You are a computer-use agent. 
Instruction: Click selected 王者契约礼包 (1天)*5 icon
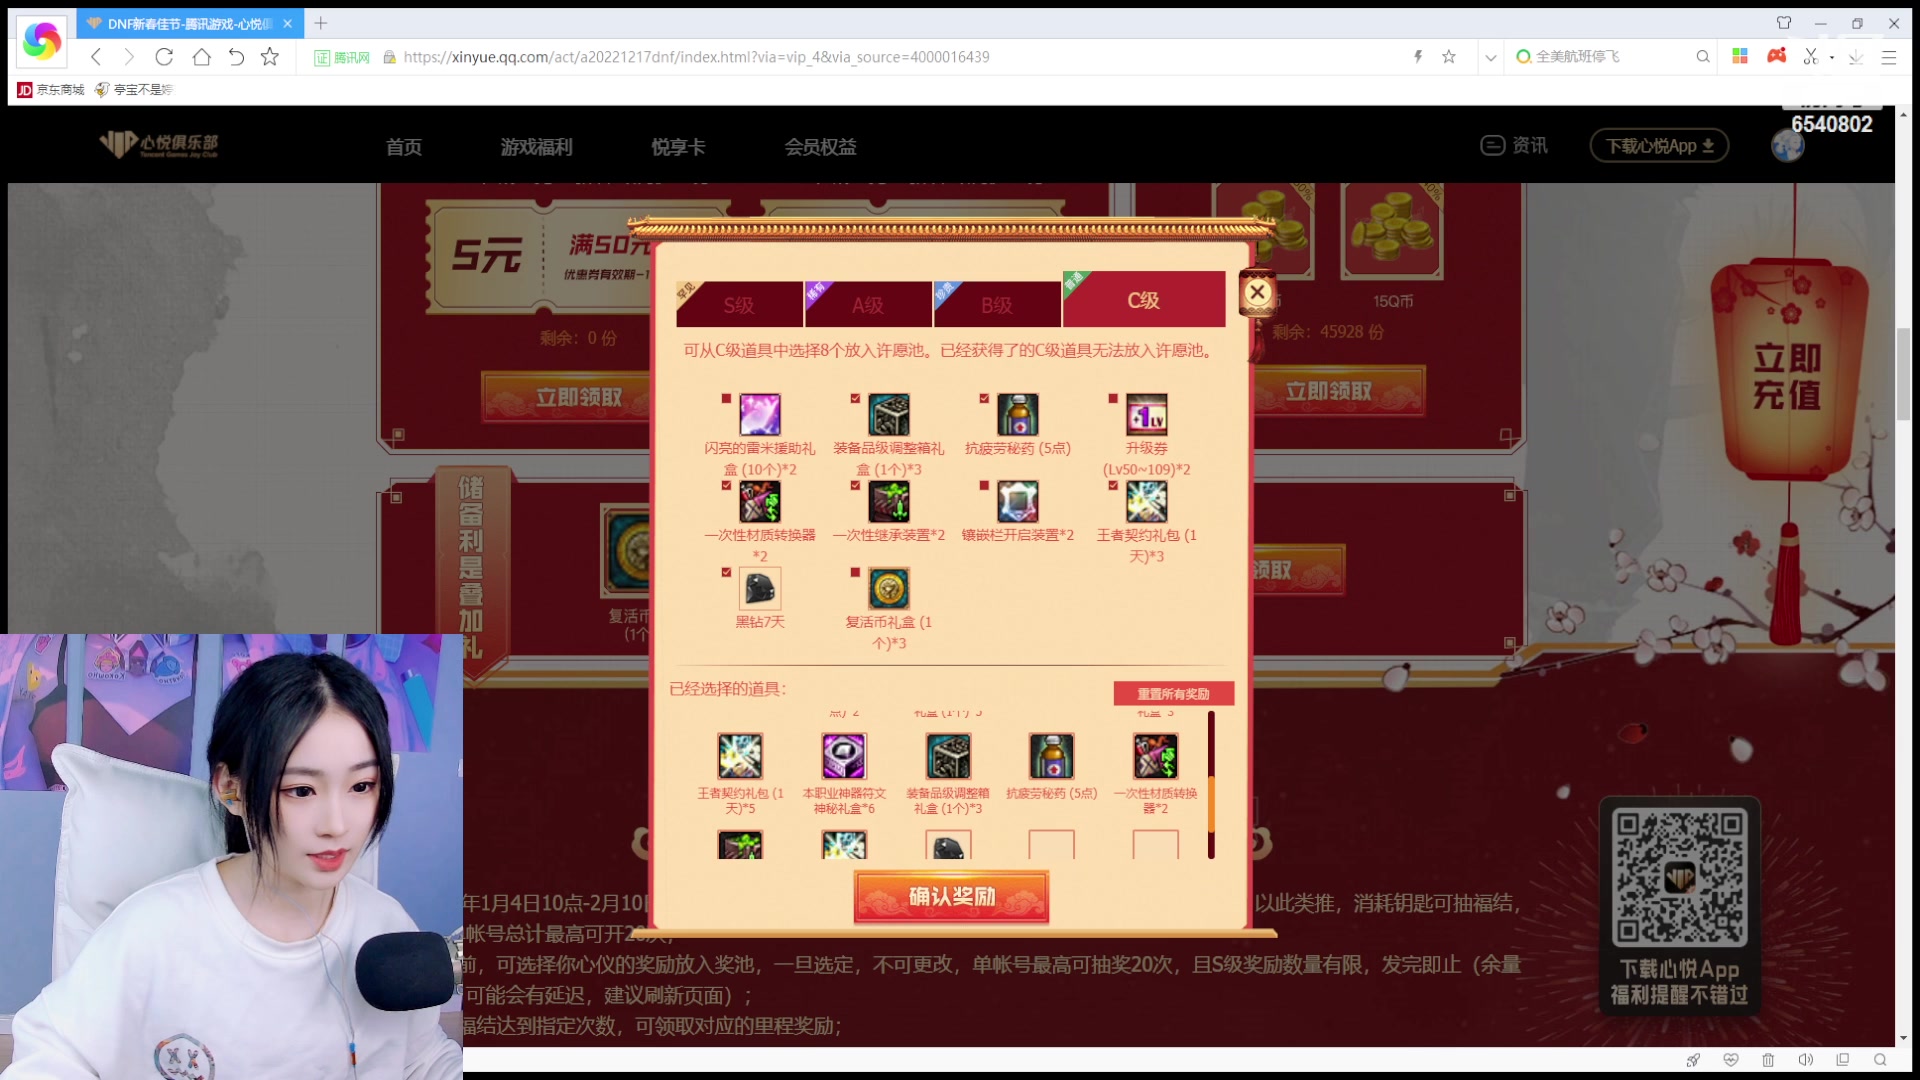740,756
